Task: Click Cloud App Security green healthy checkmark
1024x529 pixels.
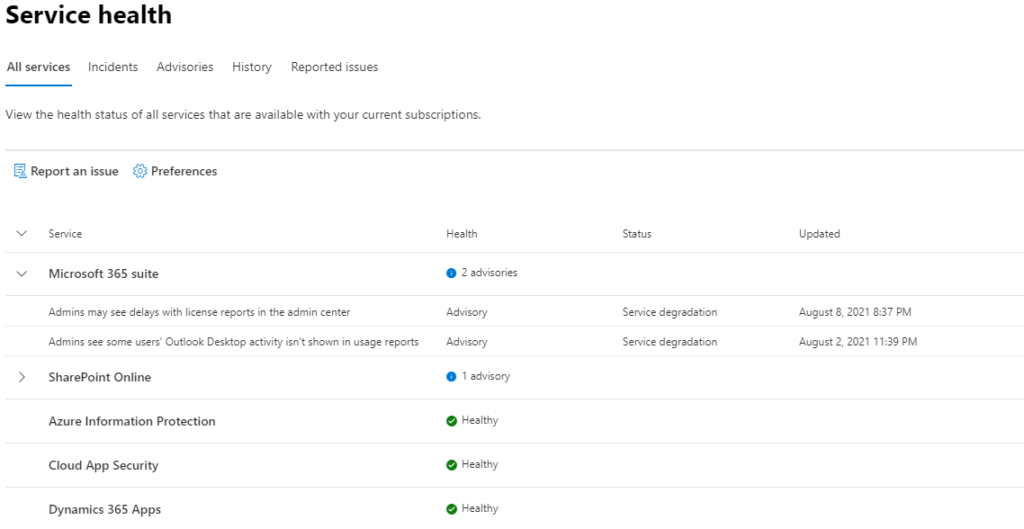Action: coord(451,465)
